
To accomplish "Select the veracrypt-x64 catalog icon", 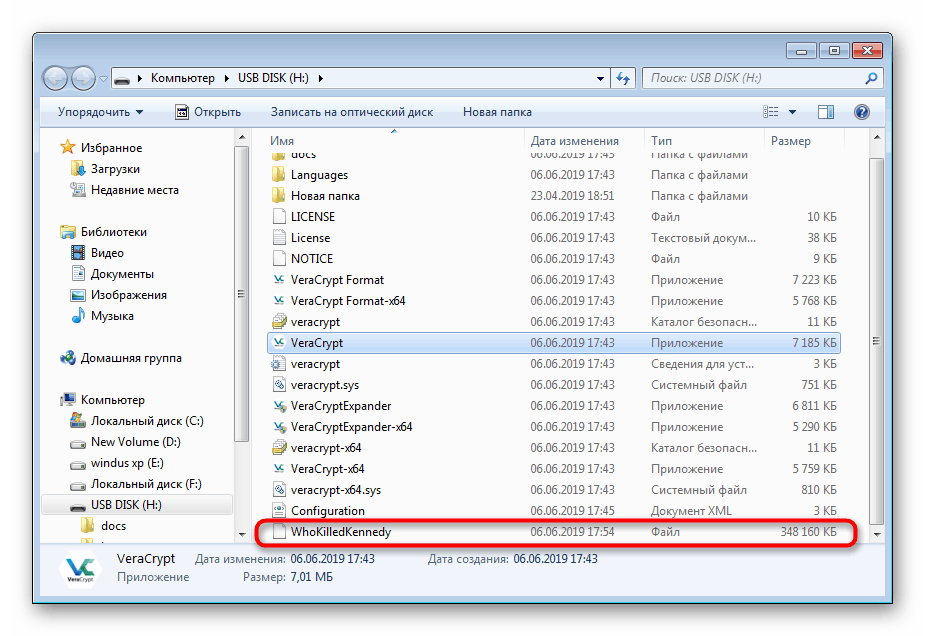I will tap(278, 448).
